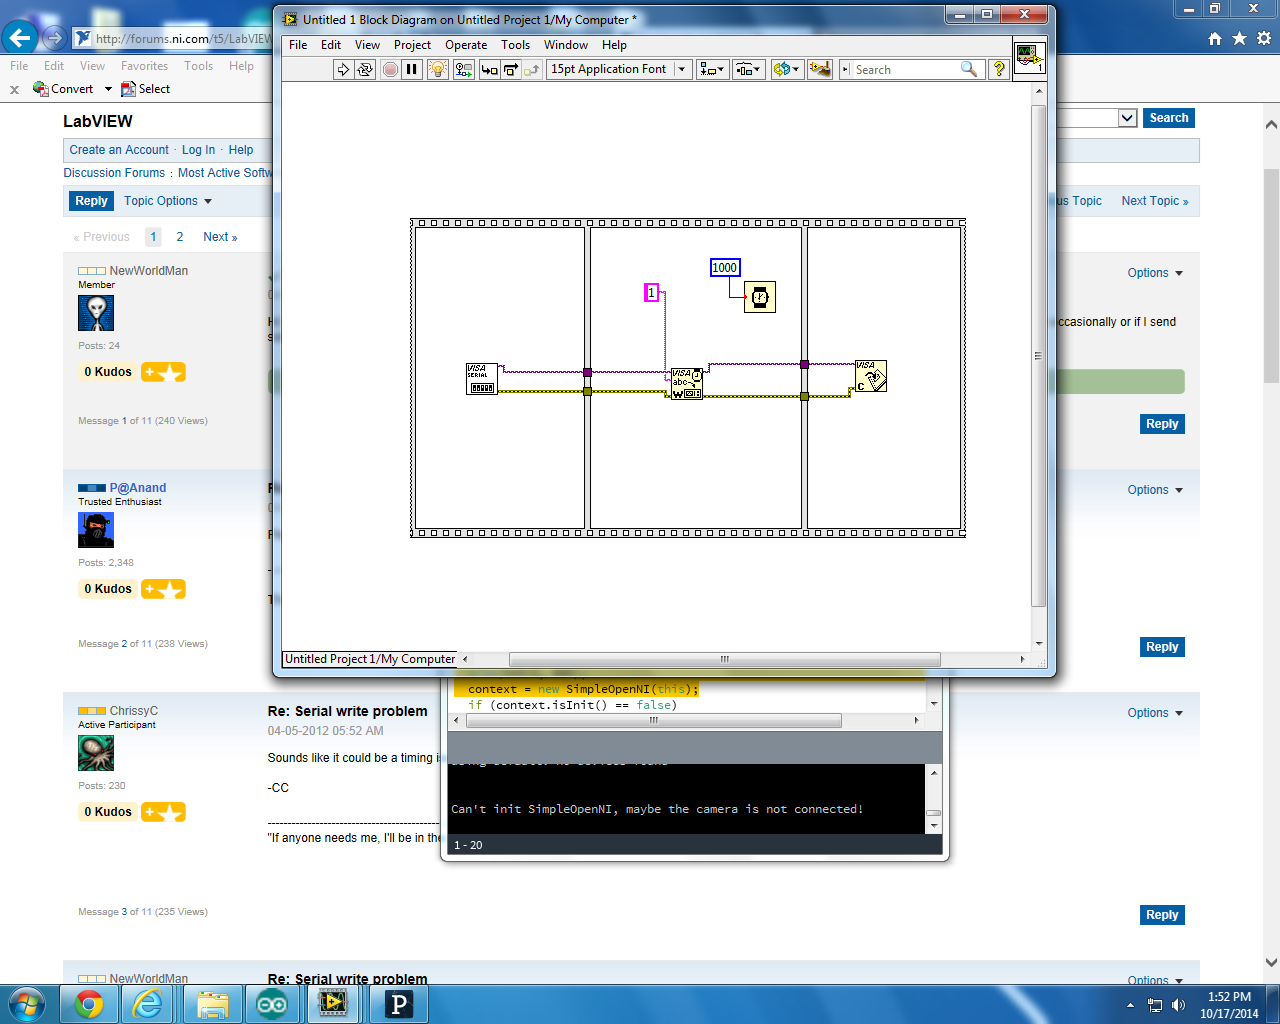Click browser Back button
The image size is (1280, 1024).
(20, 38)
